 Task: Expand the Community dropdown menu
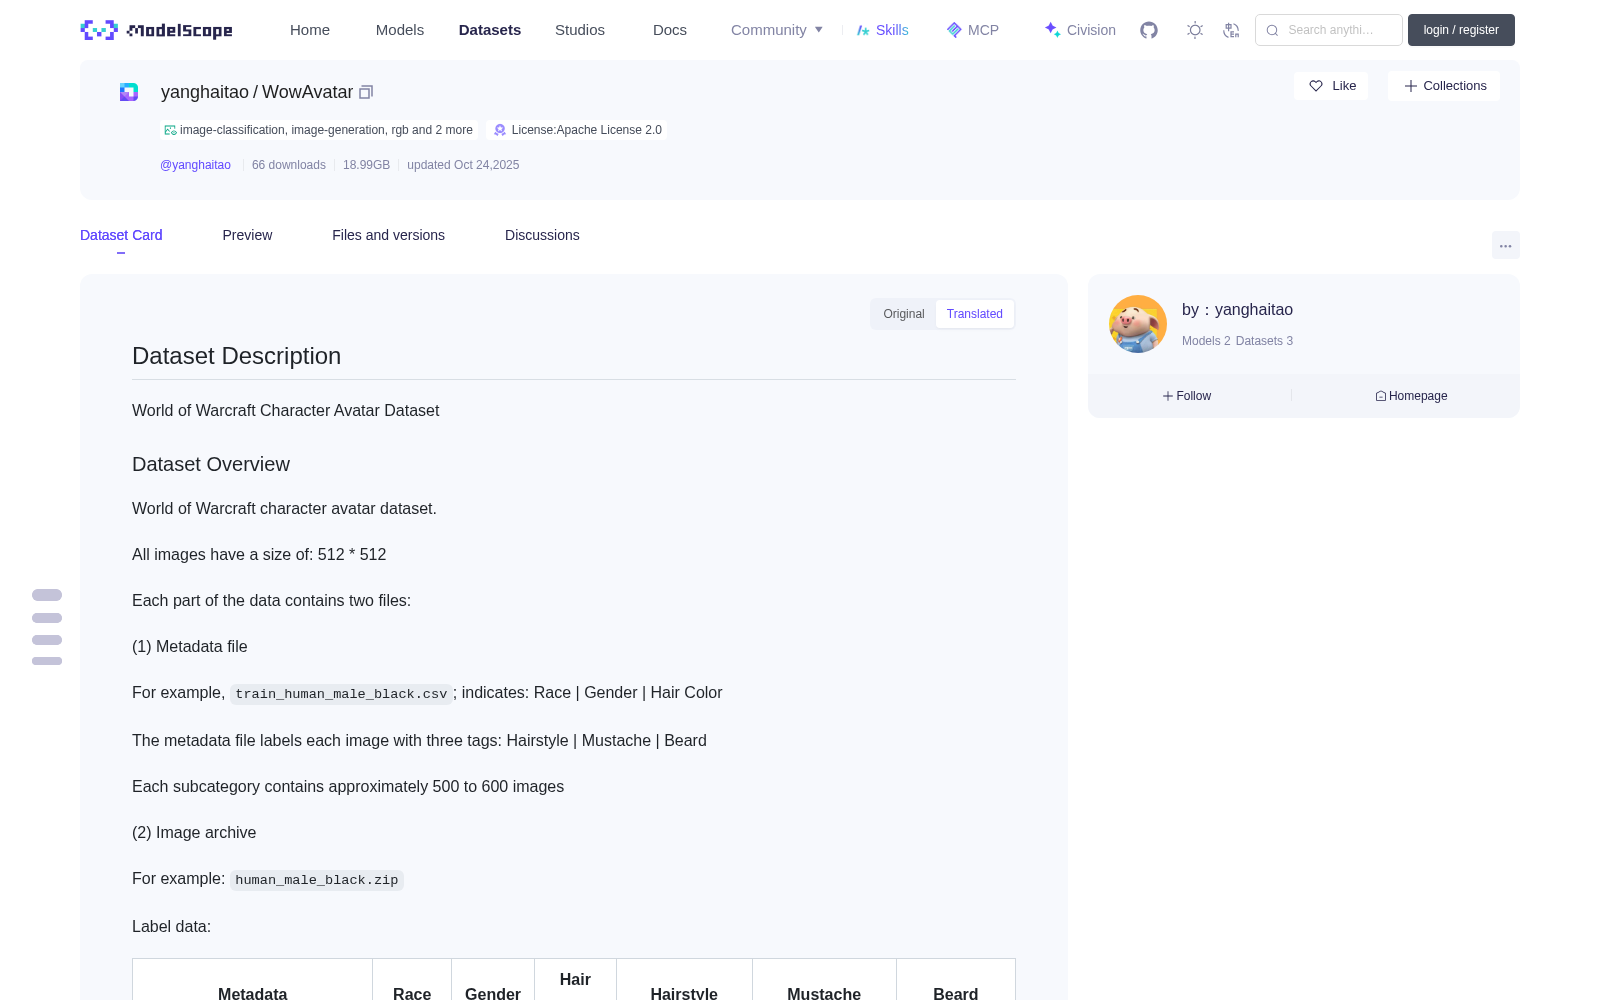point(777,30)
